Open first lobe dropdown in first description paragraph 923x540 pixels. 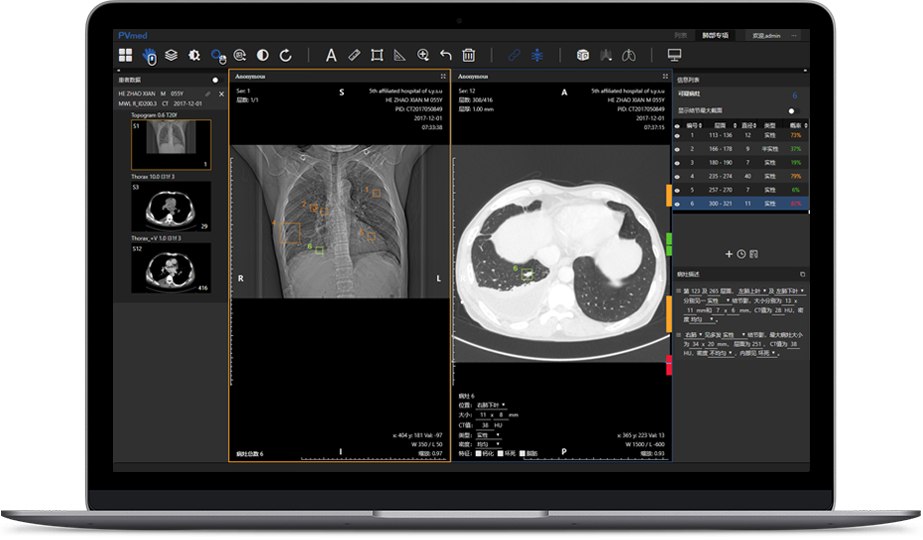pyautogui.click(x=752, y=291)
